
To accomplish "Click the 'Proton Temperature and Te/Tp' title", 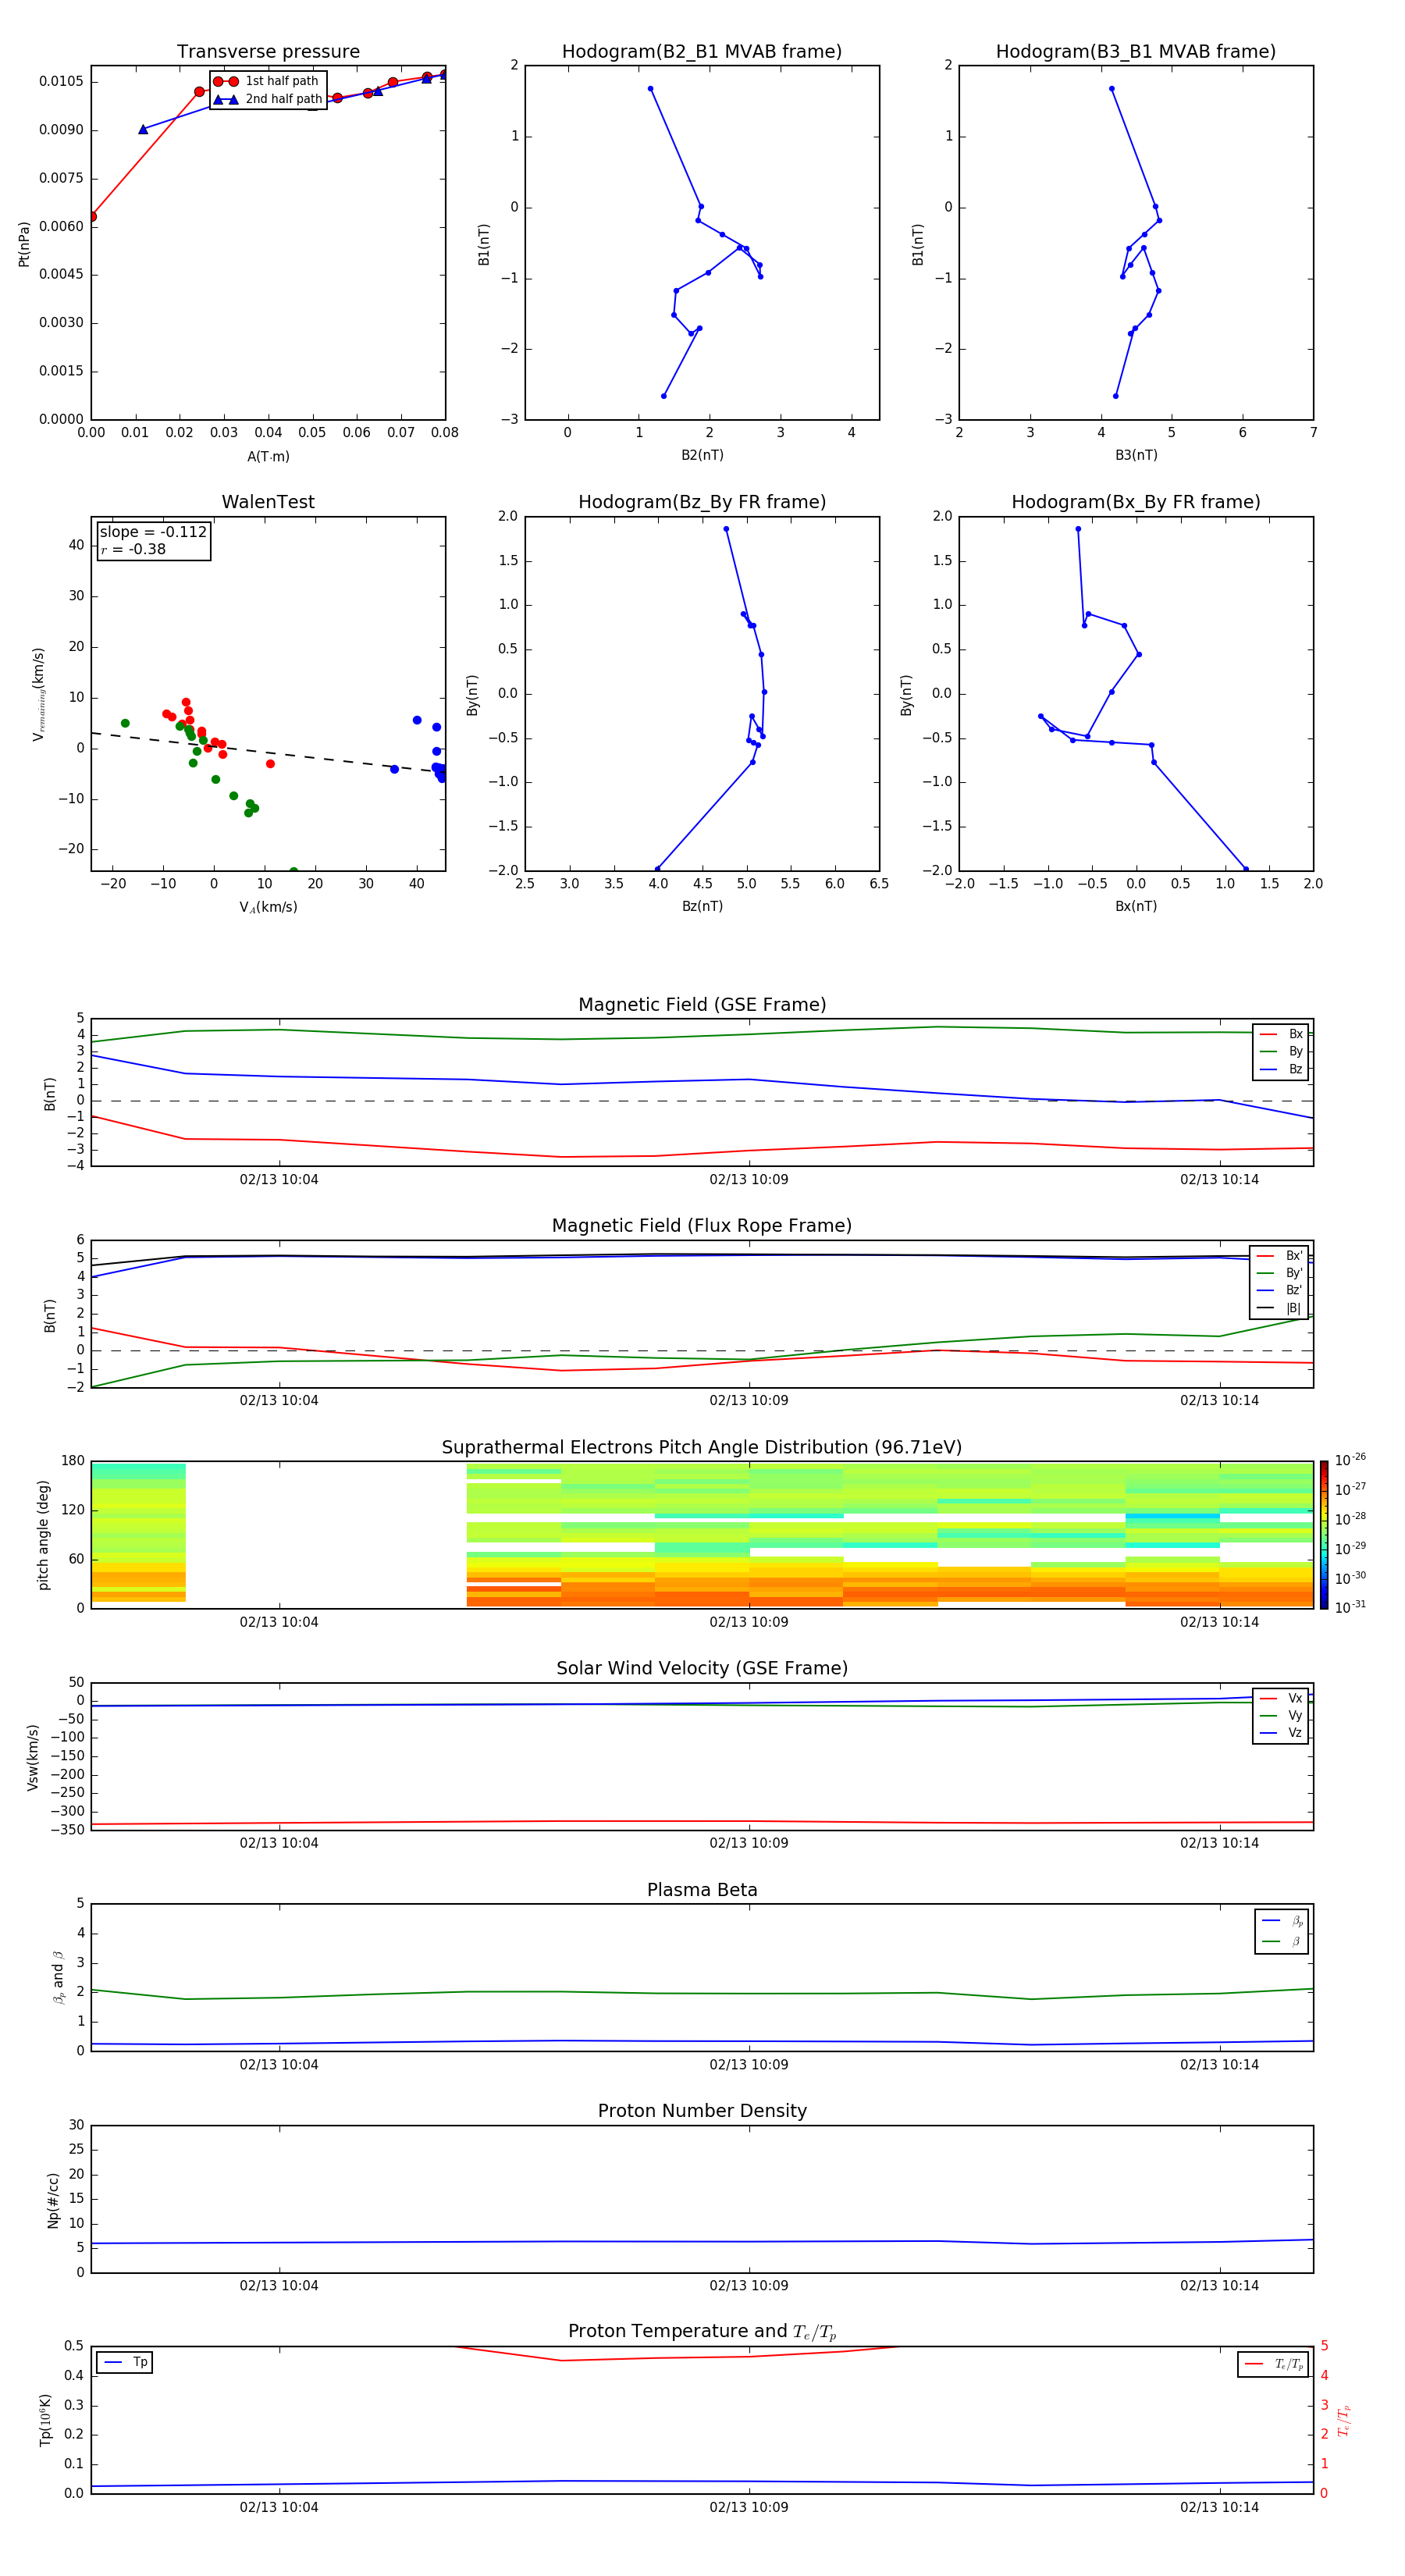I will (702, 2331).
